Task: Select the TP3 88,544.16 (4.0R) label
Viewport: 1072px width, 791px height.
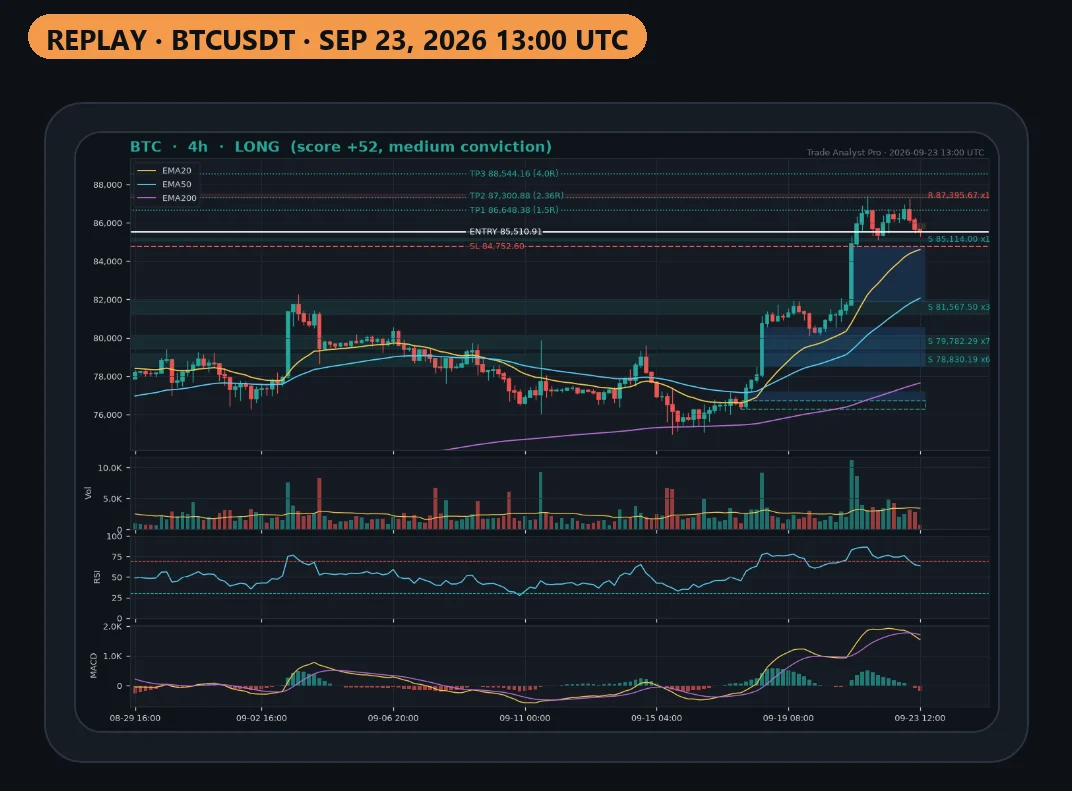Action: 513,174
